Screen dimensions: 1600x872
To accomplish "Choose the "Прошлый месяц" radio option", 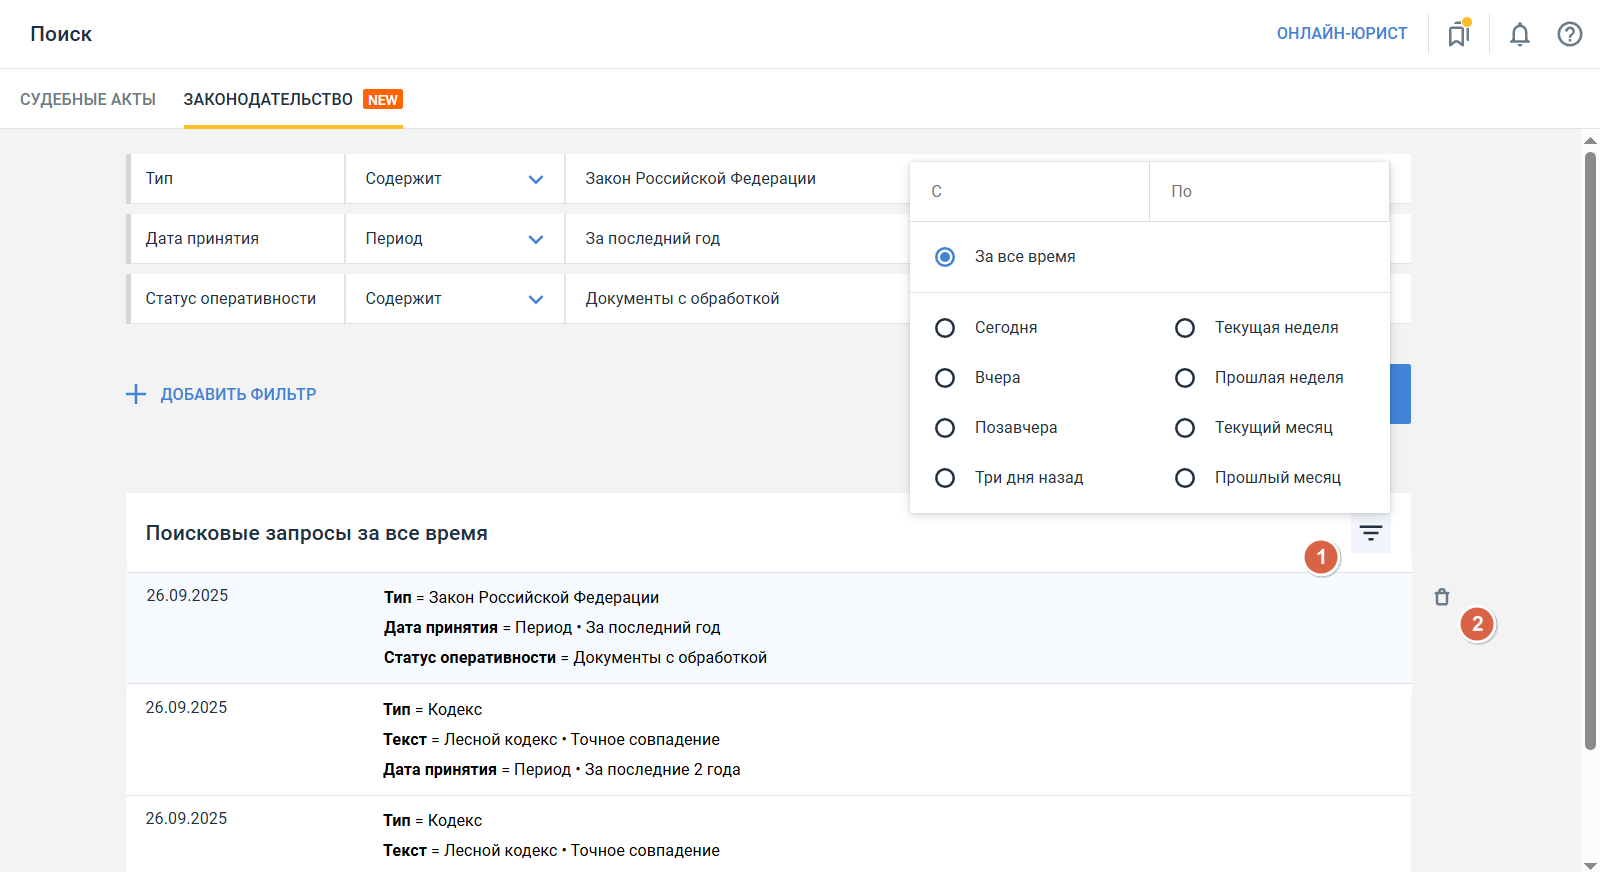I will 1185,478.
